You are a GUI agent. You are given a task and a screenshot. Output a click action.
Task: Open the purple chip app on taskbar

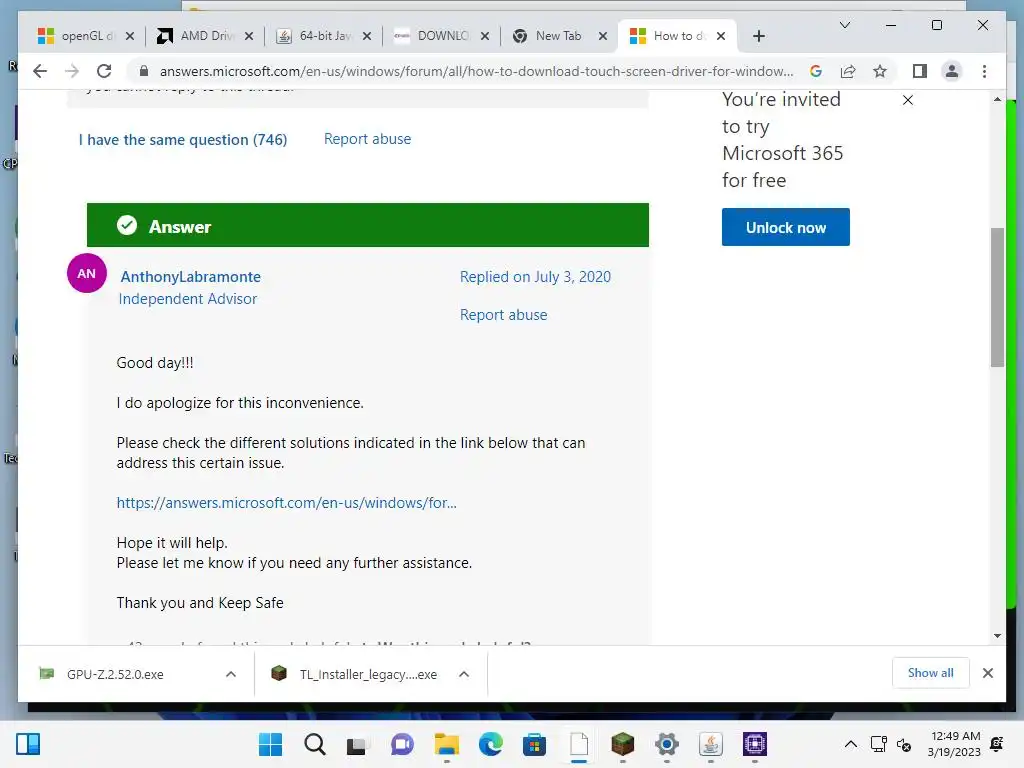tap(755, 744)
